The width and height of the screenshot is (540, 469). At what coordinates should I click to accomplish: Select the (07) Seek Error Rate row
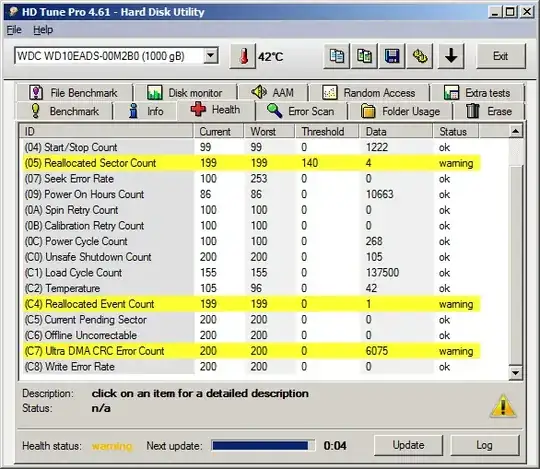click(x=251, y=179)
